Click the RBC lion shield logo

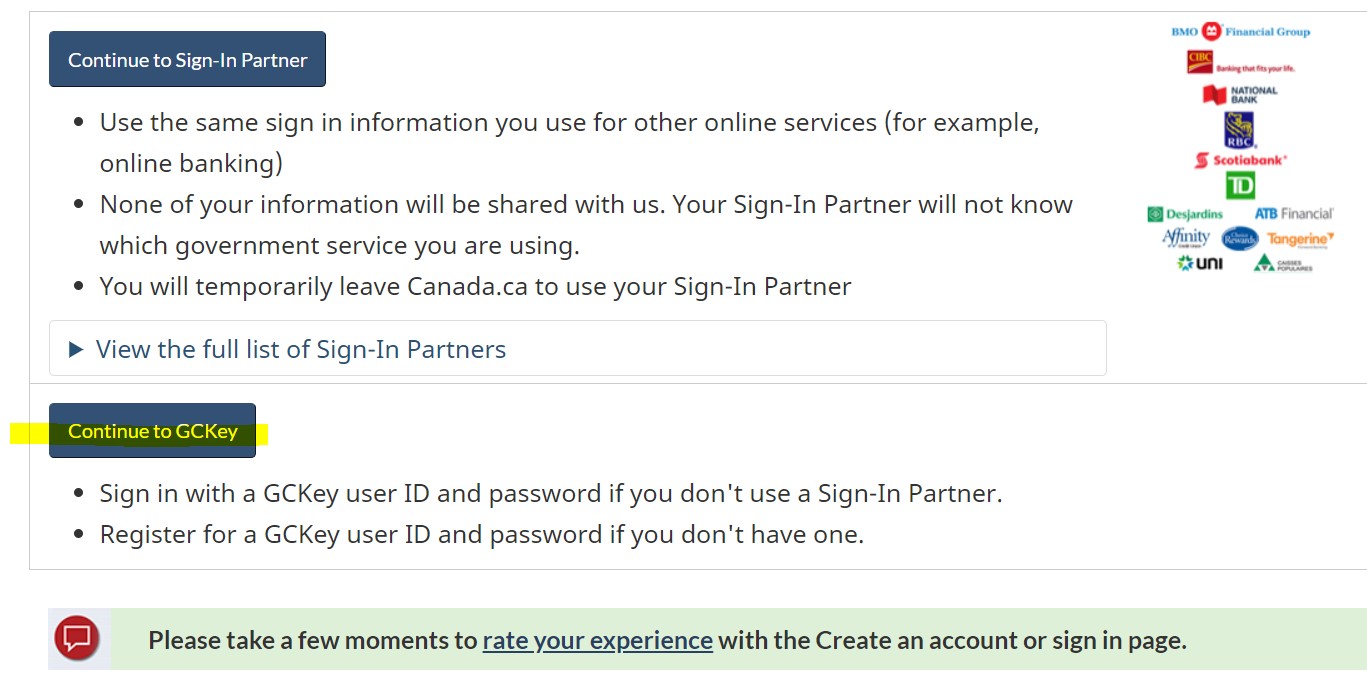click(x=1240, y=130)
